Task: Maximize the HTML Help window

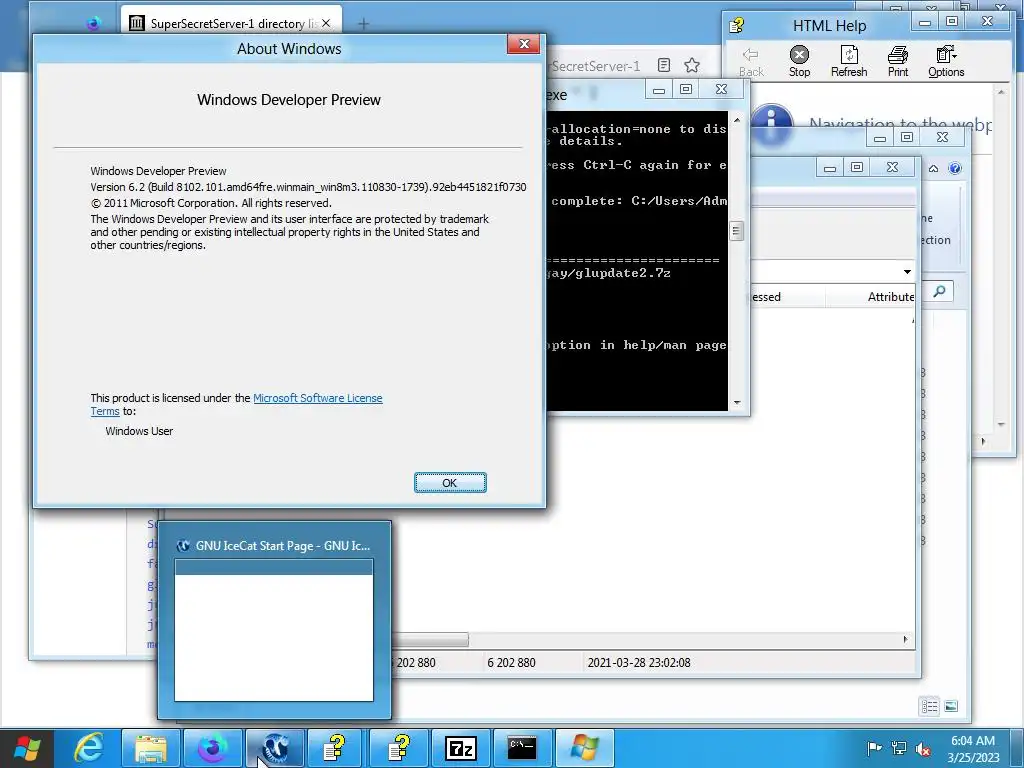Action: [x=952, y=22]
